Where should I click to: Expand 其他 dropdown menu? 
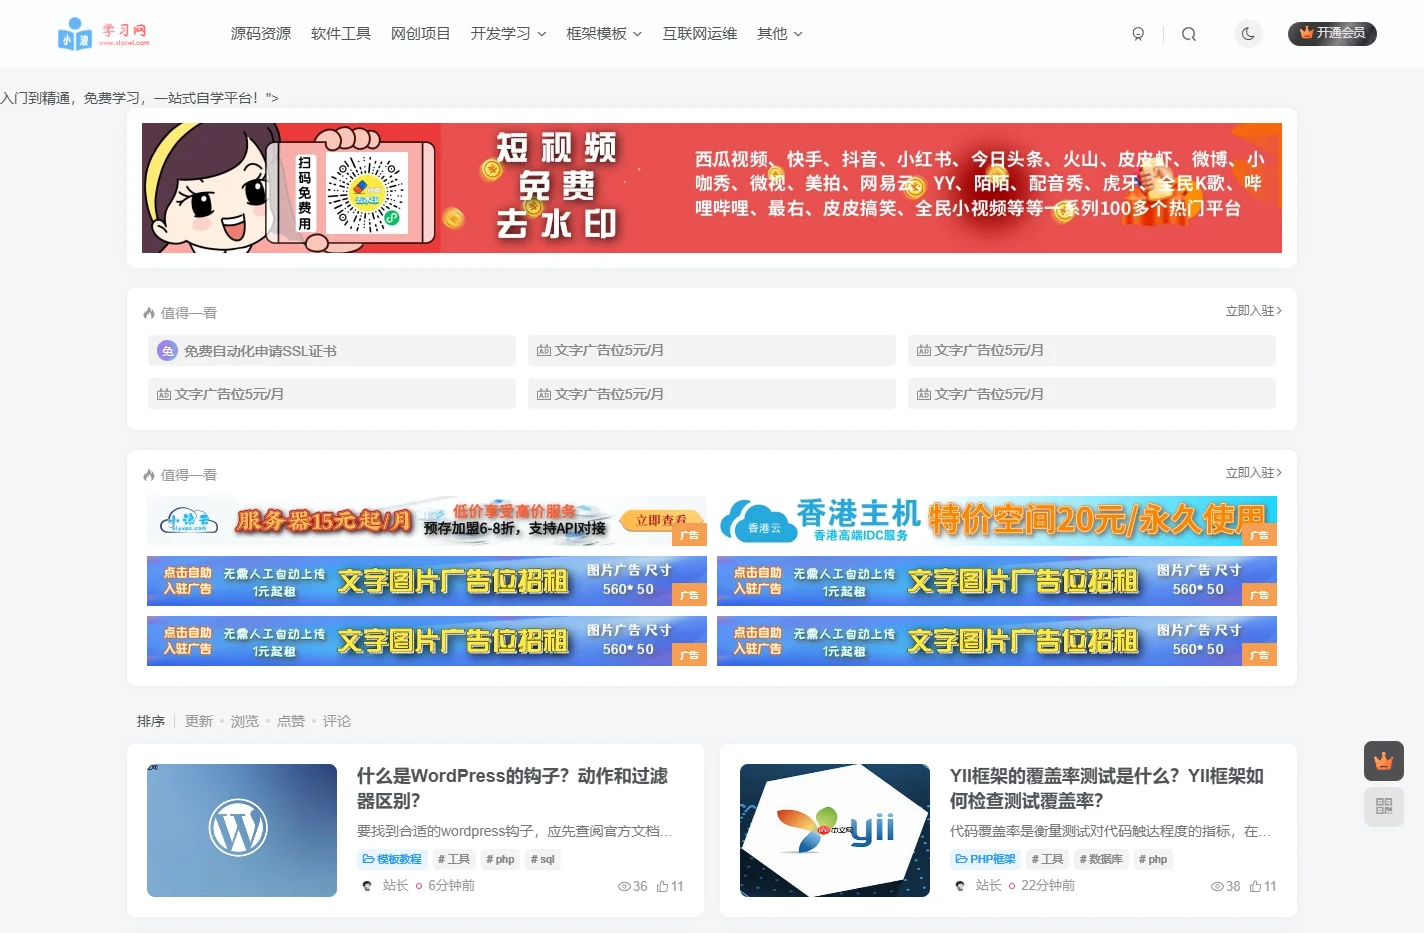pyautogui.click(x=780, y=34)
